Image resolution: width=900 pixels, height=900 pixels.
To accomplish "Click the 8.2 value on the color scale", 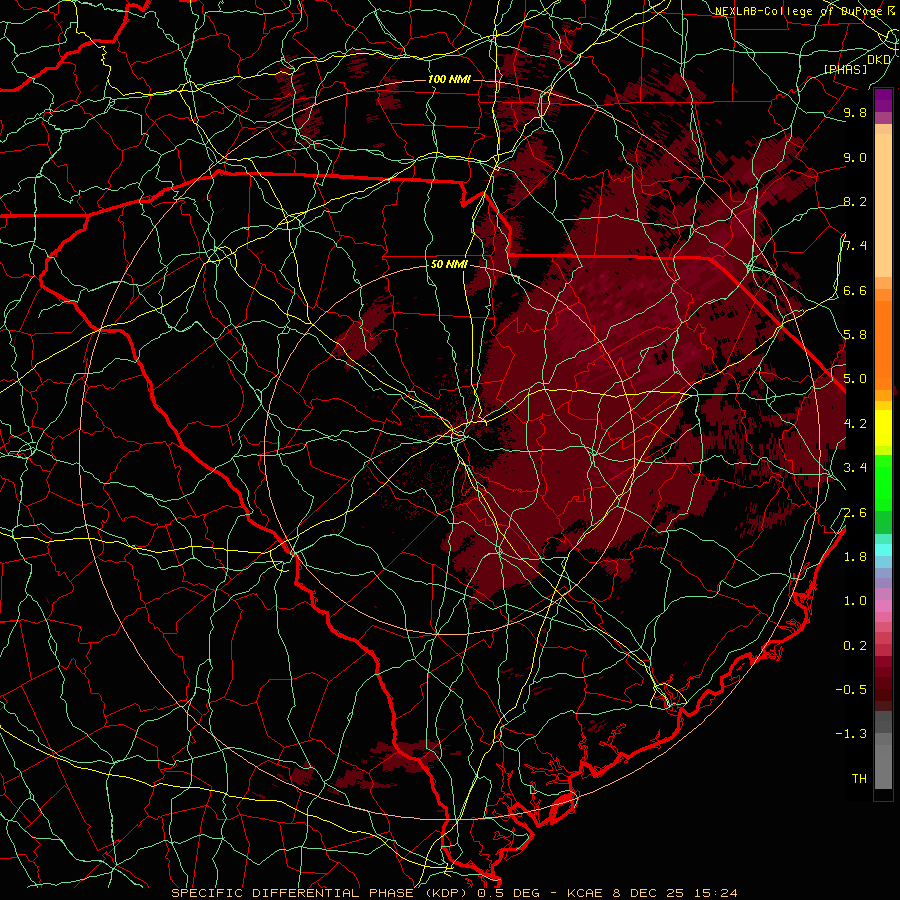I will tap(855, 201).
